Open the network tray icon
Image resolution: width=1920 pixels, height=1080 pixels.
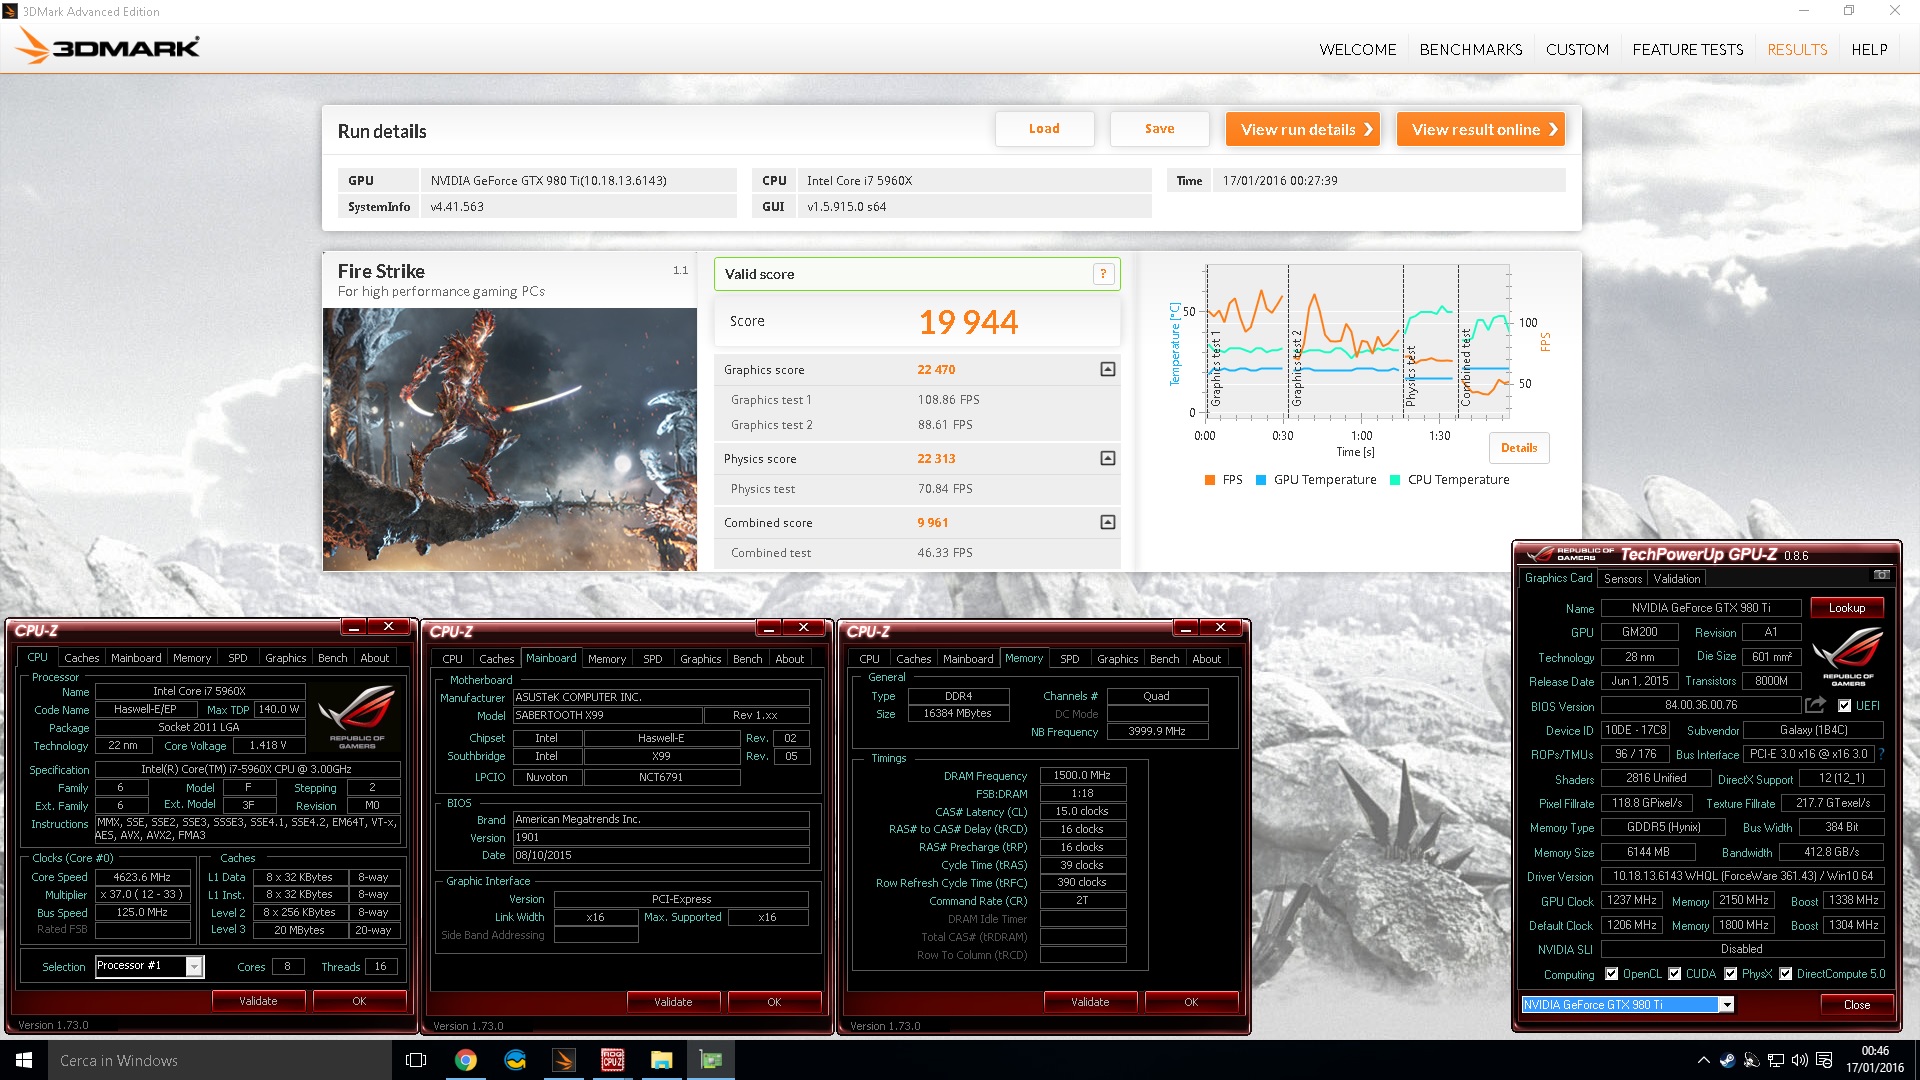(1775, 1060)
